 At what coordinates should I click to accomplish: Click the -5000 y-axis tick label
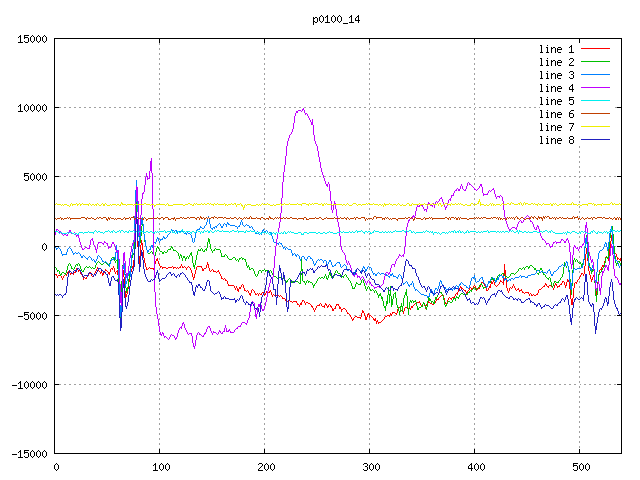(32, 316)
